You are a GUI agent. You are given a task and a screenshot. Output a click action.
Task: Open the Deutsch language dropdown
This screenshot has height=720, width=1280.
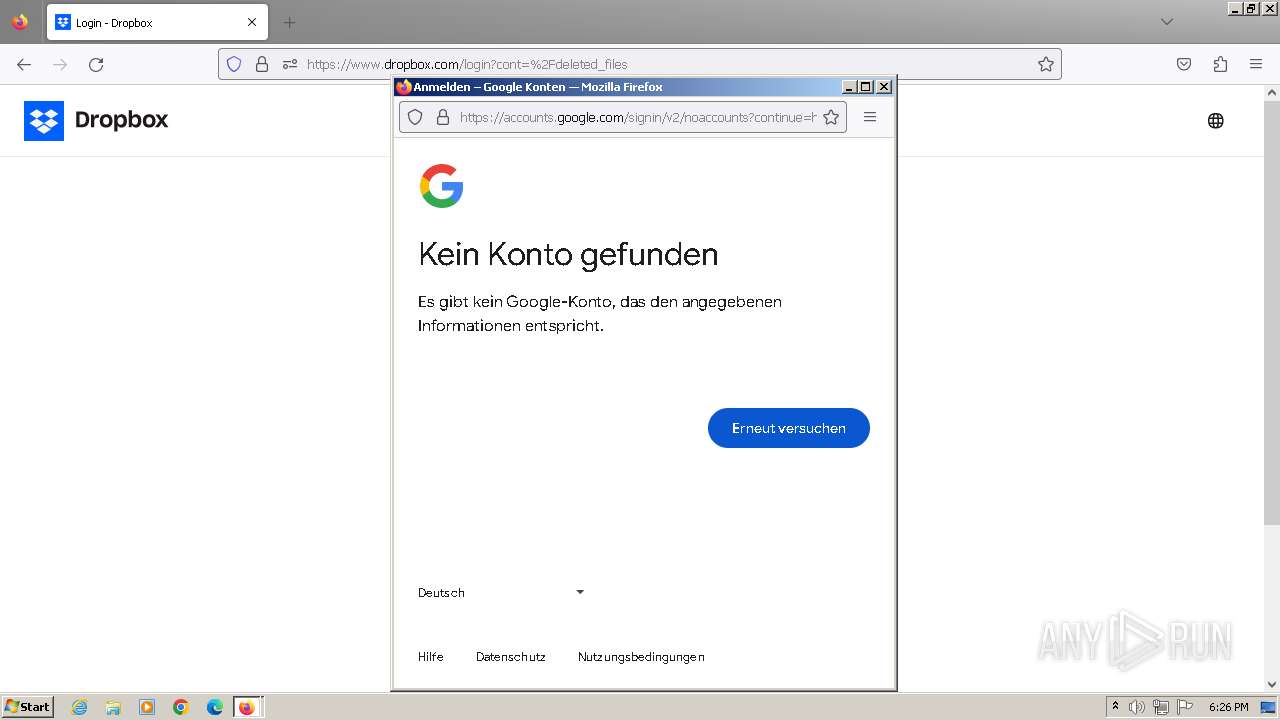(501, 593)
